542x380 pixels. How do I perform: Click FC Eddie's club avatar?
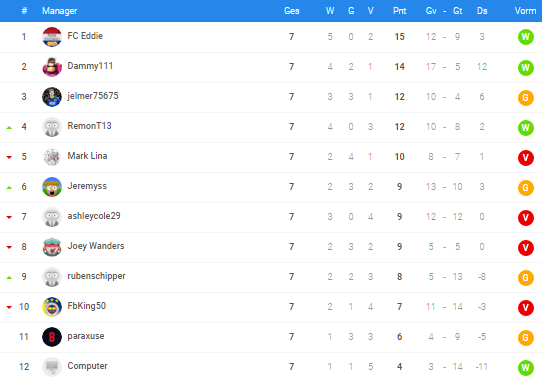(52, 37)
